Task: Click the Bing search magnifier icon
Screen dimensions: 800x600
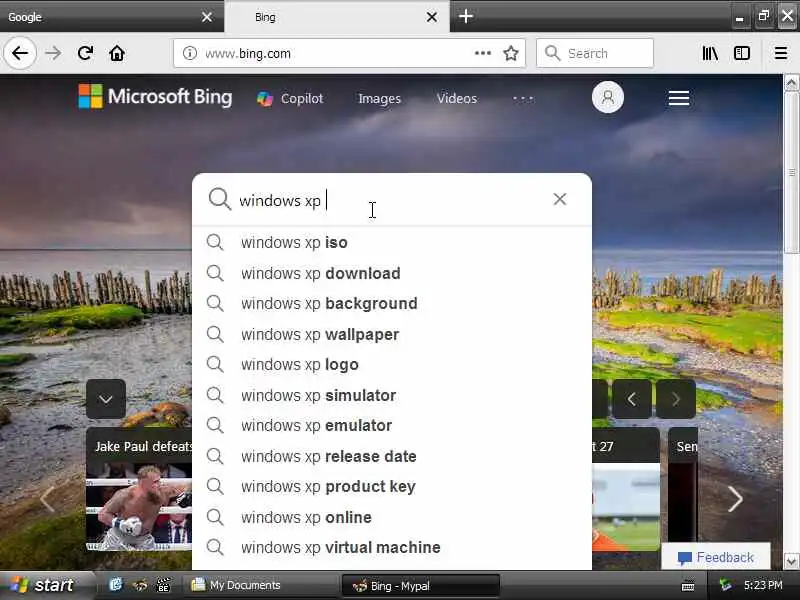Action: [x=219, y=199]
